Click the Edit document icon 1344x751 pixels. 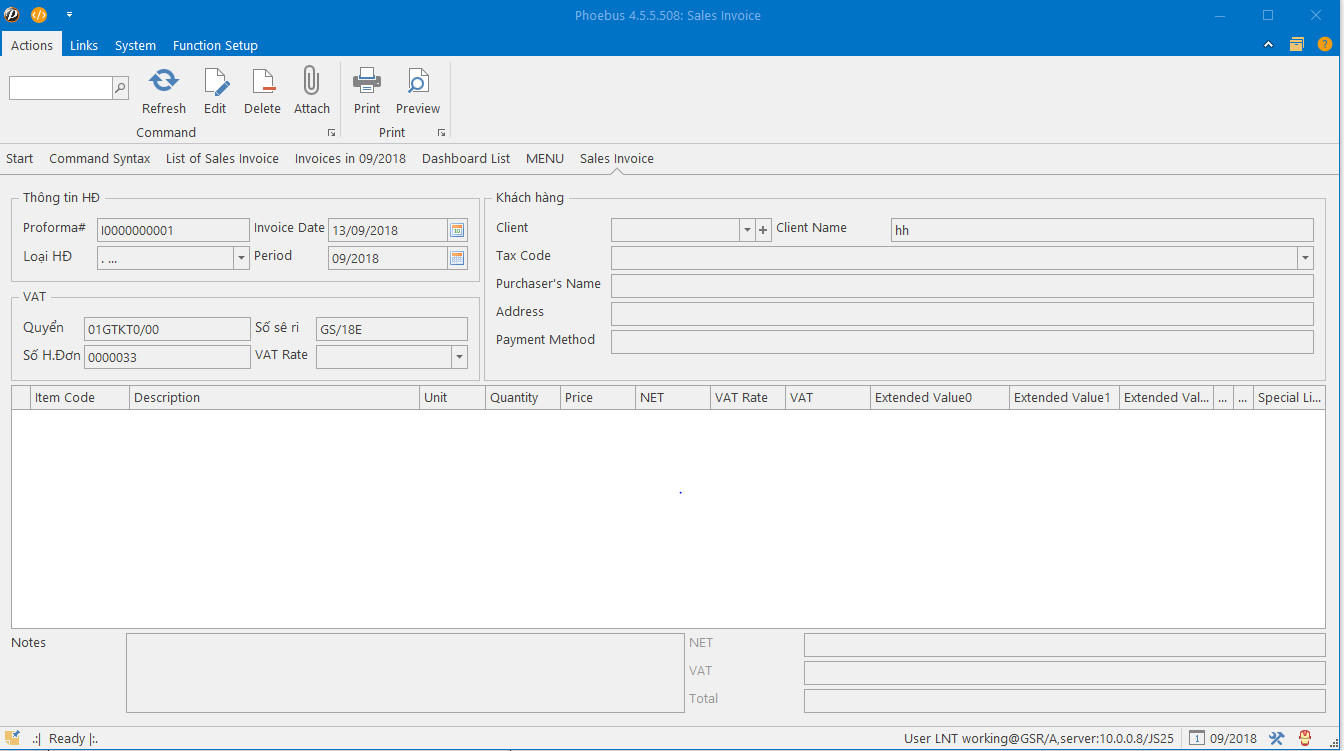[x=215, y=81]
